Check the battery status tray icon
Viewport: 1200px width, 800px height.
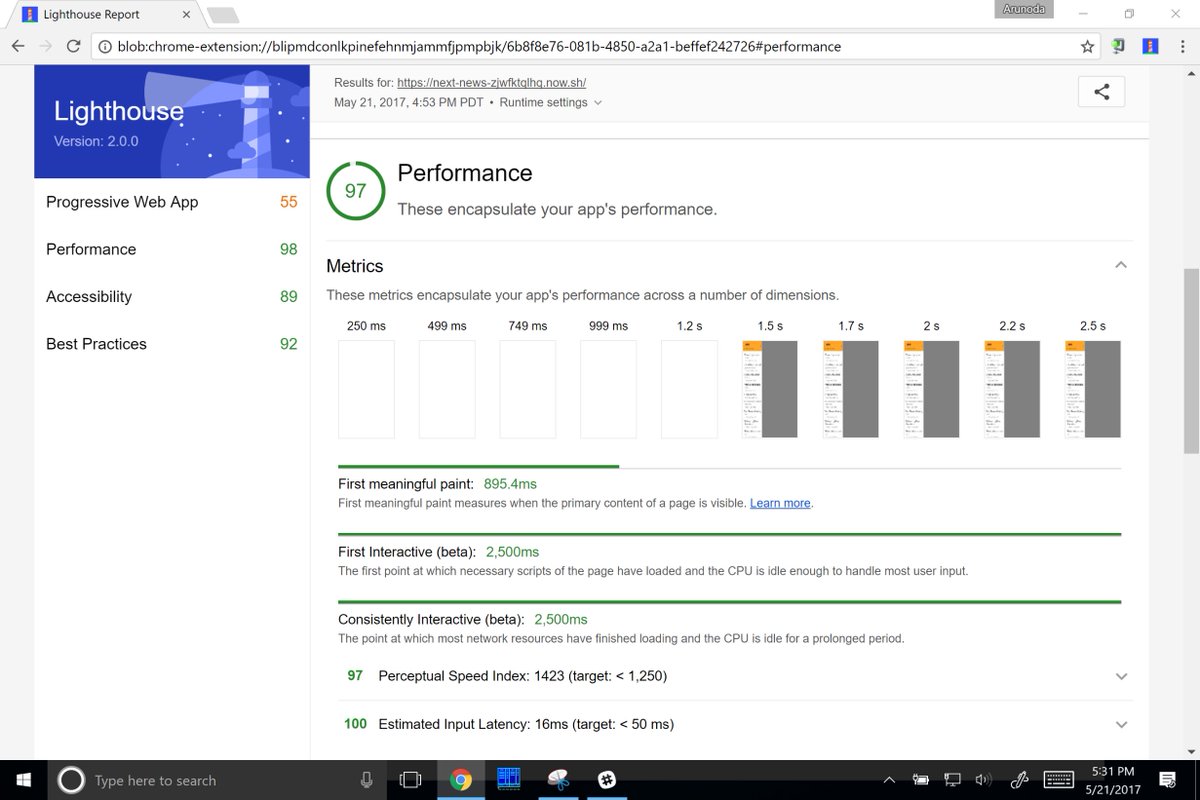coord(920,780)
